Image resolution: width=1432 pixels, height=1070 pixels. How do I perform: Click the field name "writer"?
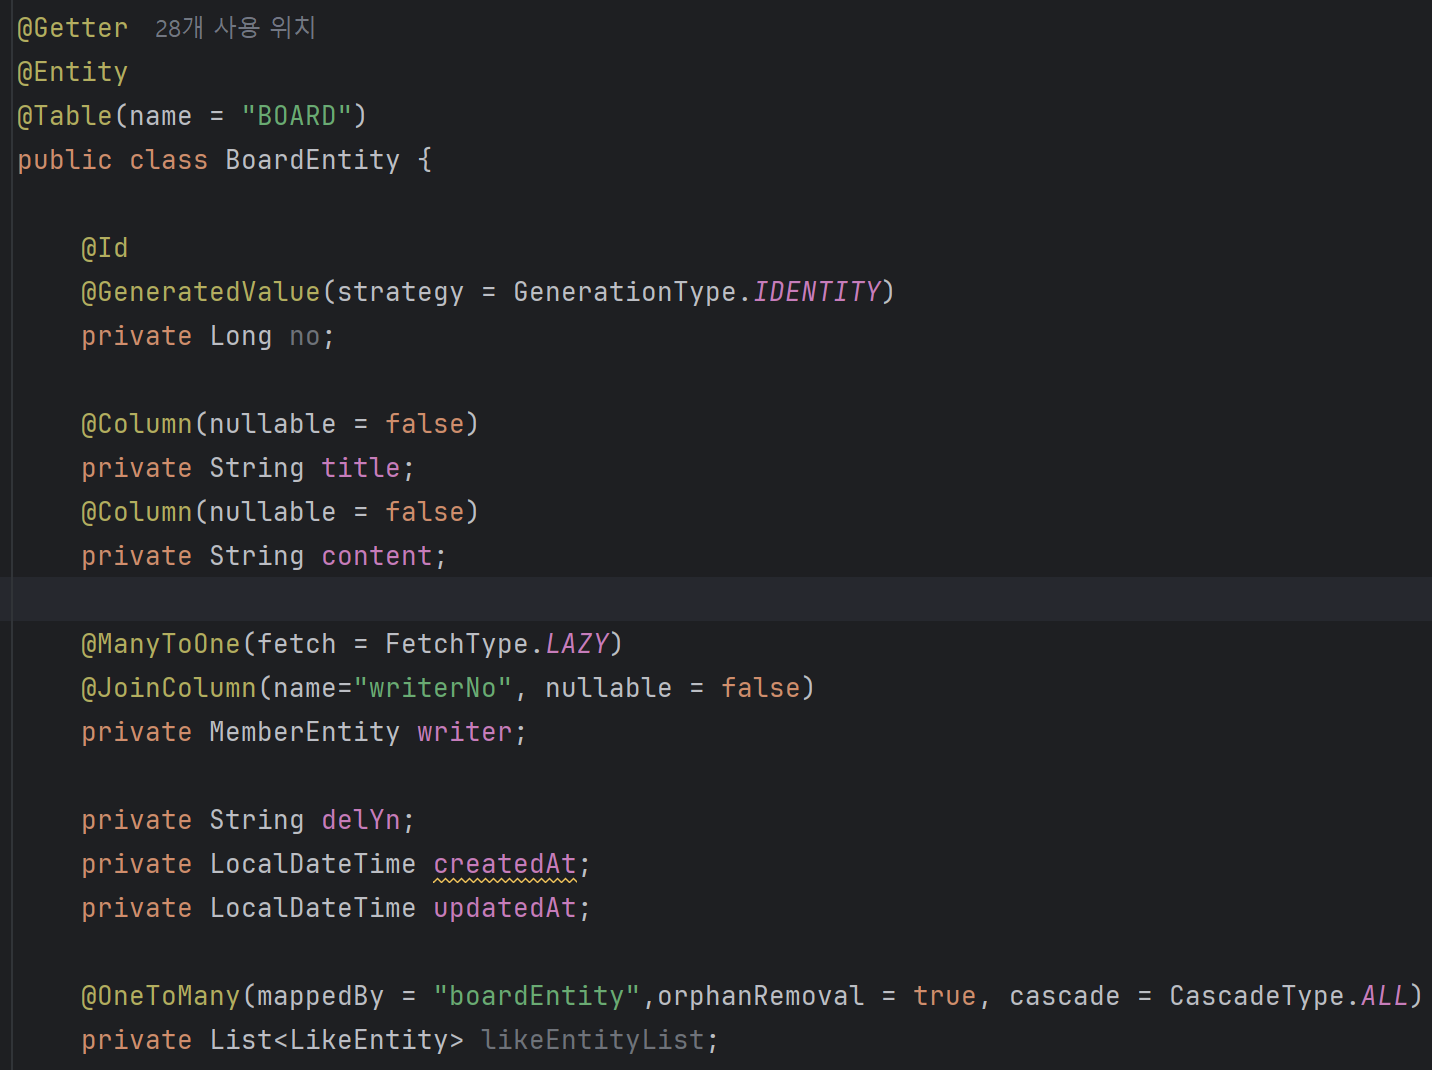coord(465,732)
